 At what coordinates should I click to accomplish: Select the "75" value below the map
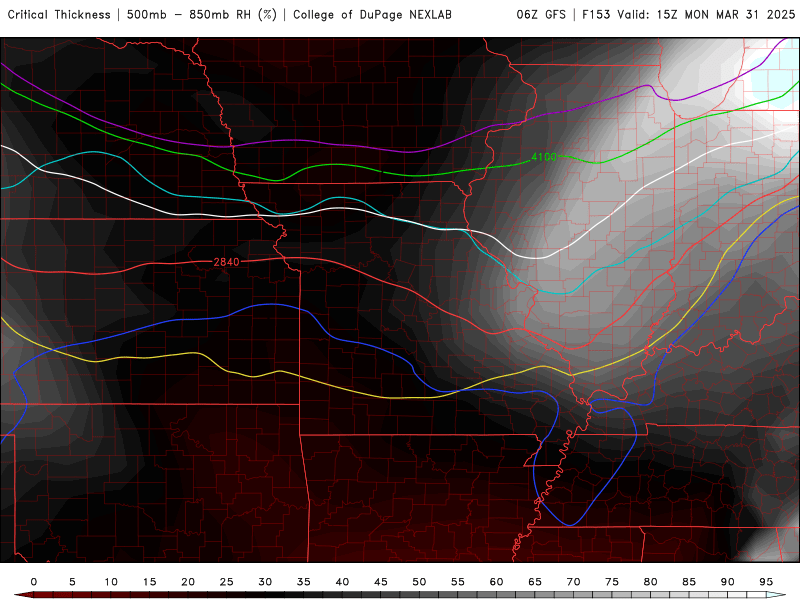tap(612, 582)
